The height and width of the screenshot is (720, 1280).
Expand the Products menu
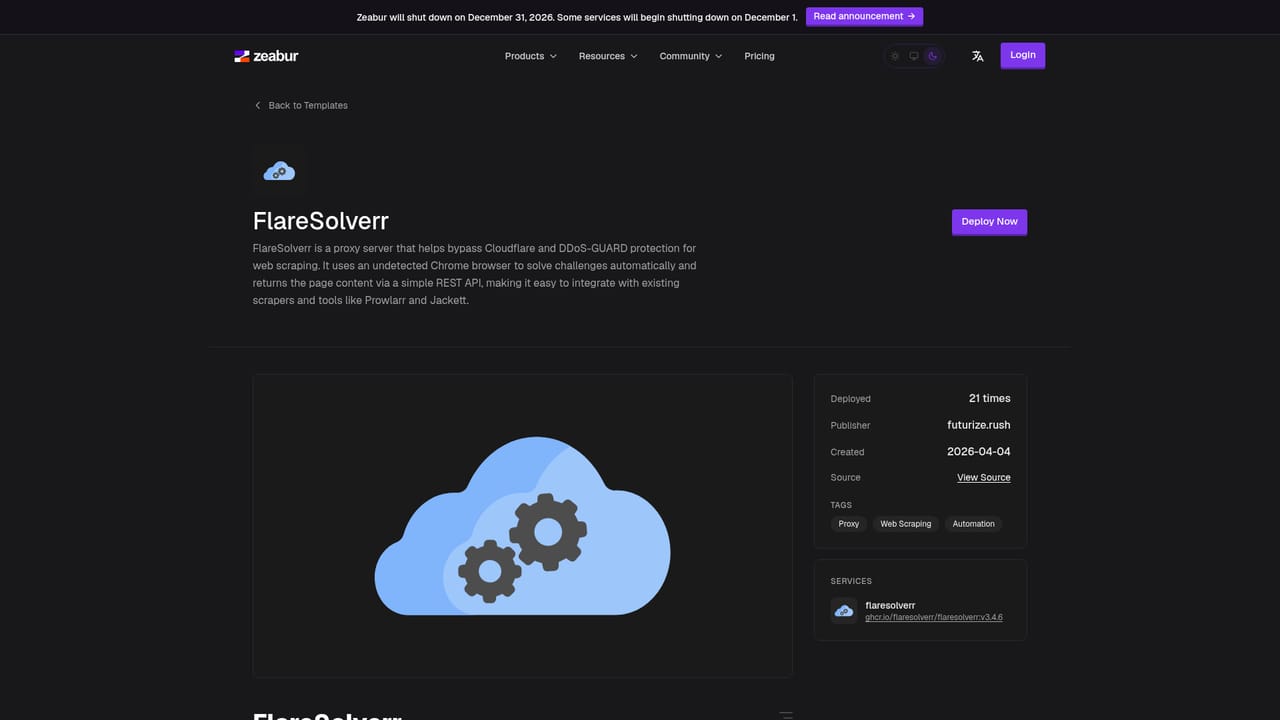pos(531,56)
